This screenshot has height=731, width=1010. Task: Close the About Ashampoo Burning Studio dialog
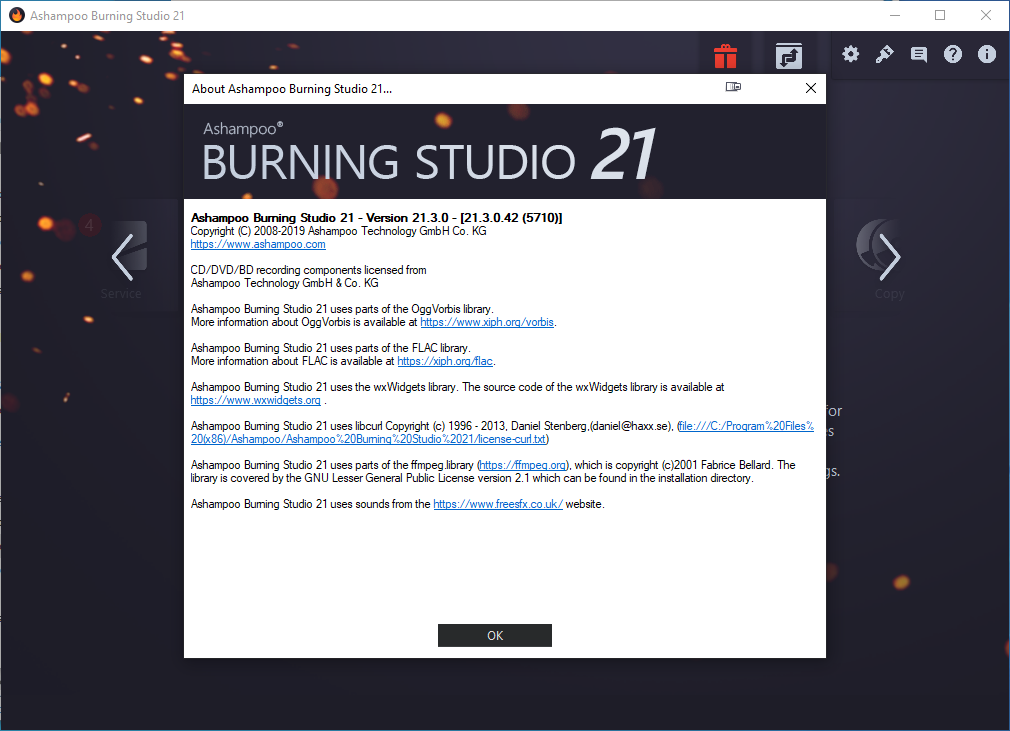[811, 88]
